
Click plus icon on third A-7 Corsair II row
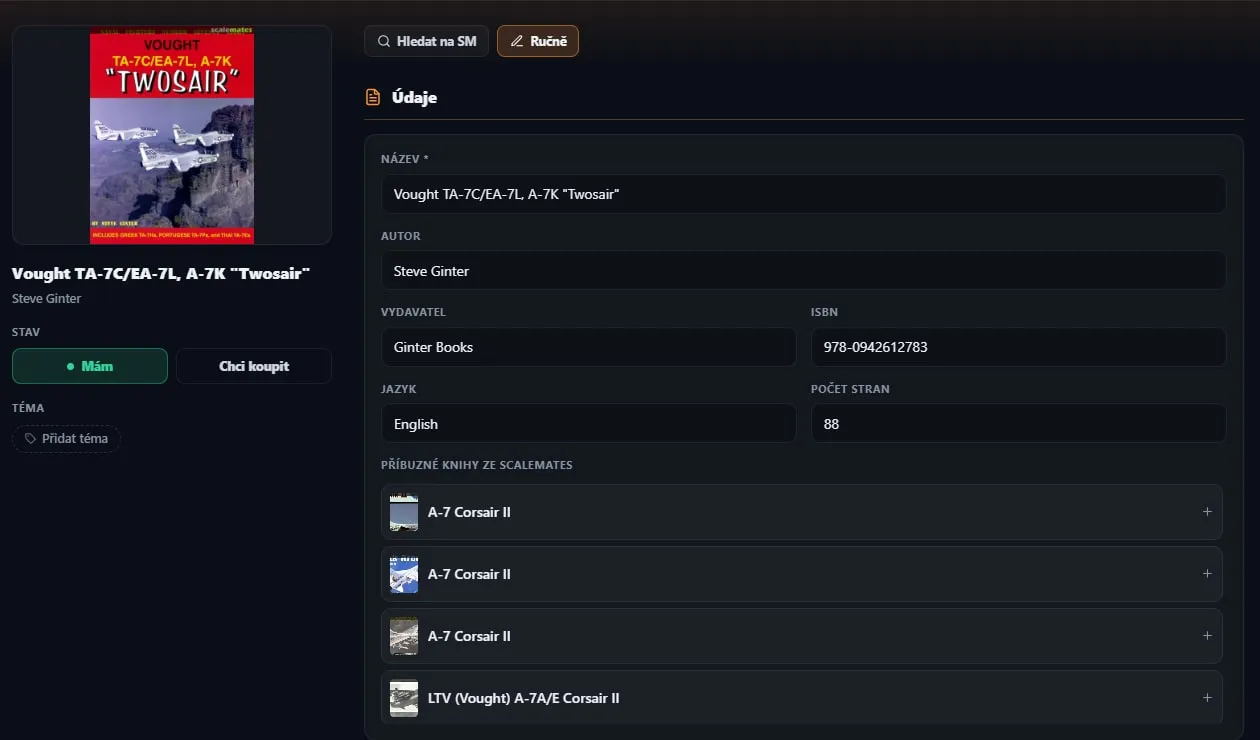click(x=1207, y=636)
